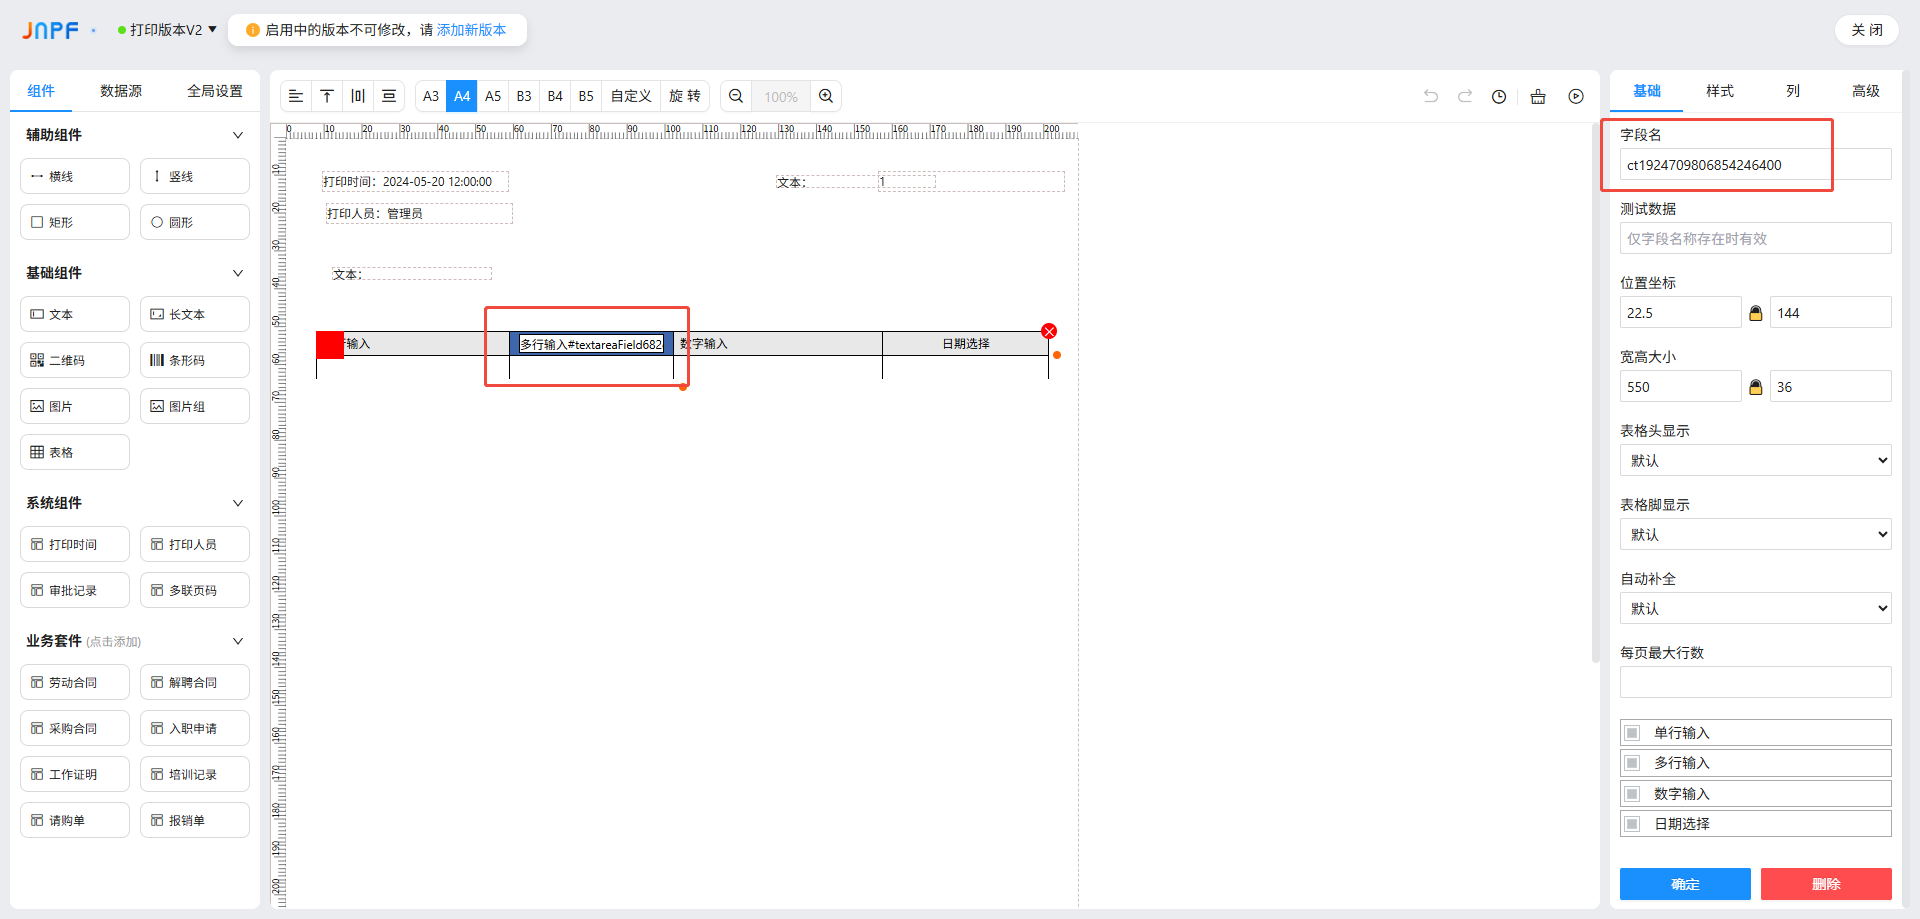
Task: Click the left-align toolbar icon
Action: [296, 96]
